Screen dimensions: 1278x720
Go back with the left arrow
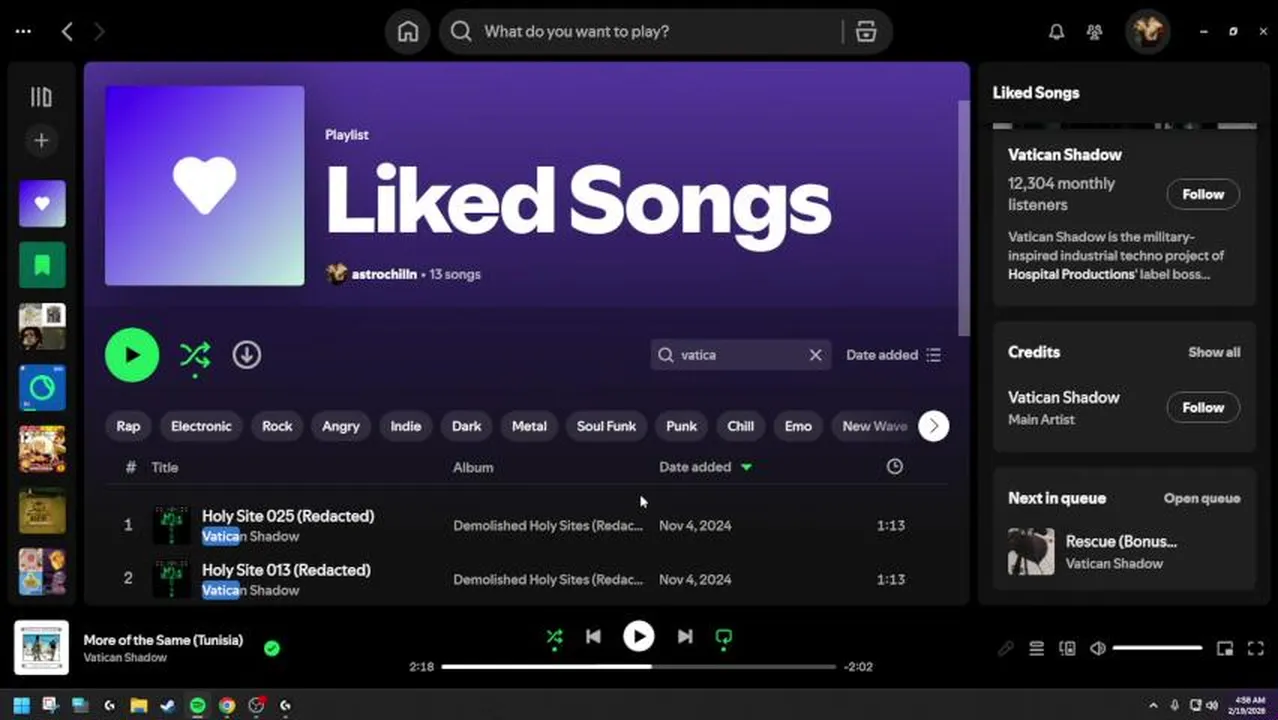click(67, 31)
